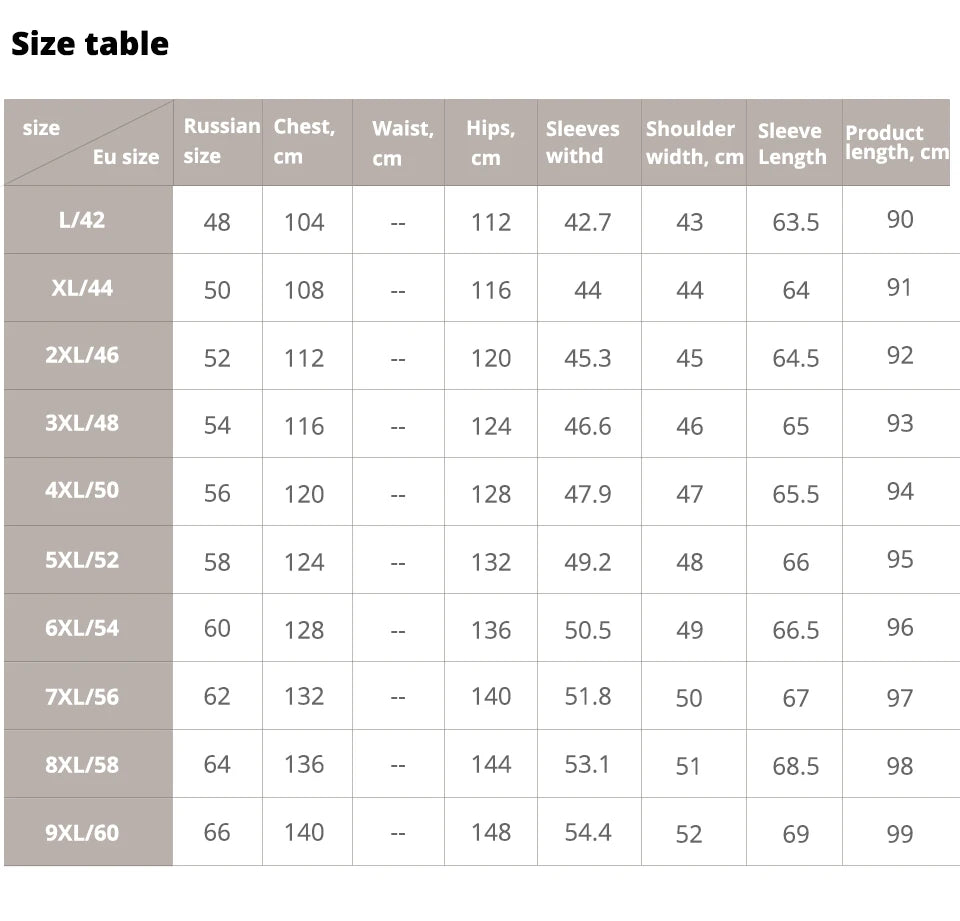The height and width of the screenshot is (921, 960).
Task: Select Russian size 58 for 5XL/52
Action: click(217, 562)
